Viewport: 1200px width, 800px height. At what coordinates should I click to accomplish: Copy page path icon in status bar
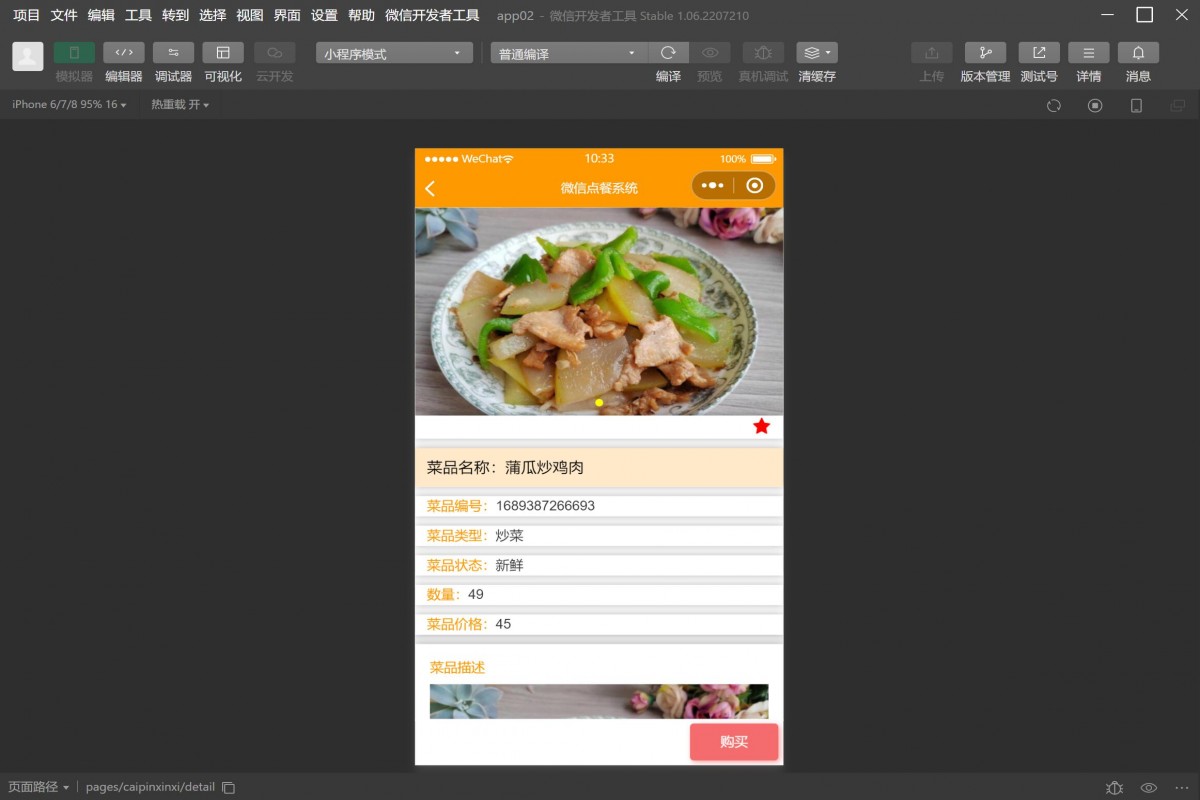coord(228,787)
